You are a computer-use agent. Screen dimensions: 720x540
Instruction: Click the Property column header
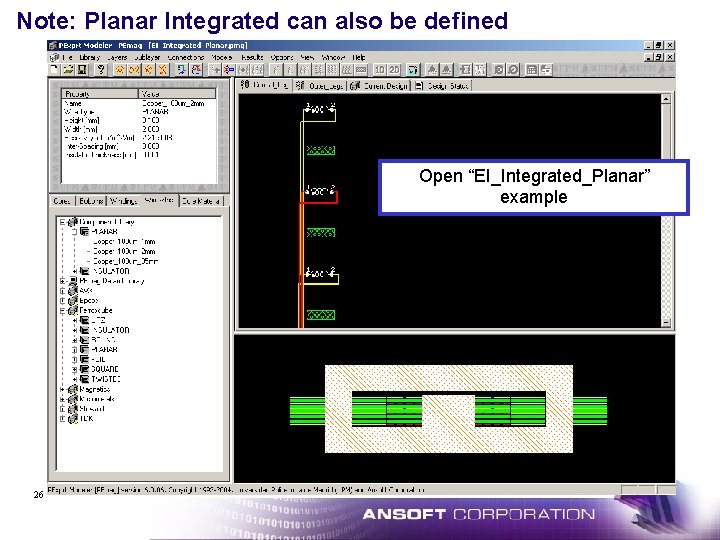pyautogui.click(x=100, y=94)
